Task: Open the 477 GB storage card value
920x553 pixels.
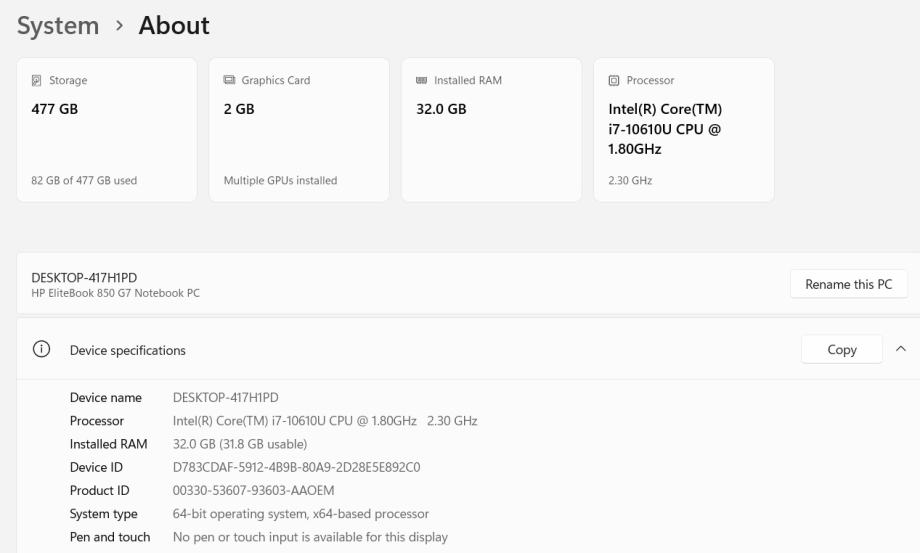Action: (55, 109)
